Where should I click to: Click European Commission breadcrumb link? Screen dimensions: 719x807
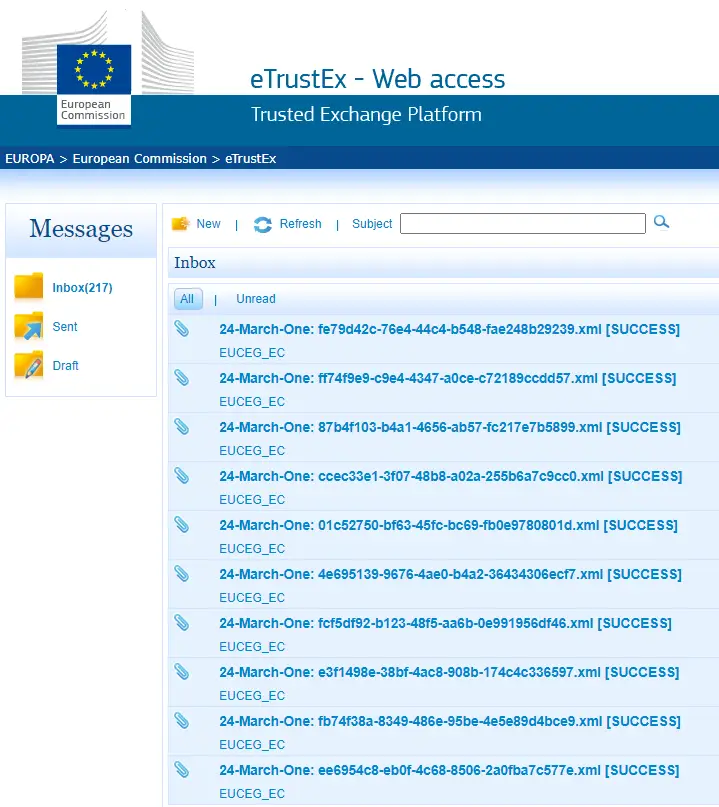coord(139,159)
